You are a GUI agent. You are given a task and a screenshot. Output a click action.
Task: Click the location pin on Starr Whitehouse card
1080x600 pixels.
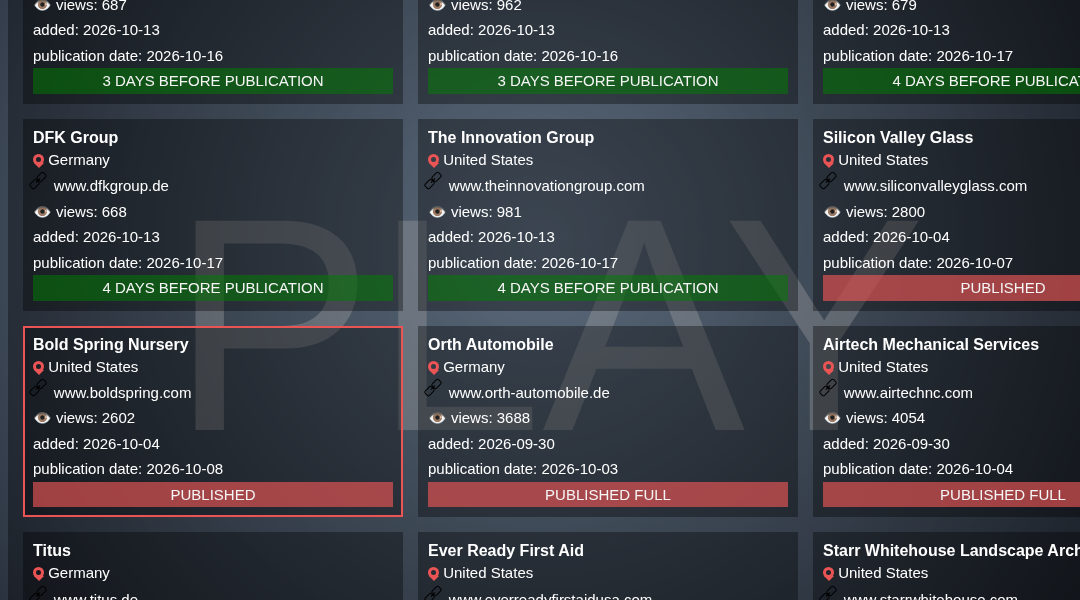pyautogui.click(x=829, y=573)
